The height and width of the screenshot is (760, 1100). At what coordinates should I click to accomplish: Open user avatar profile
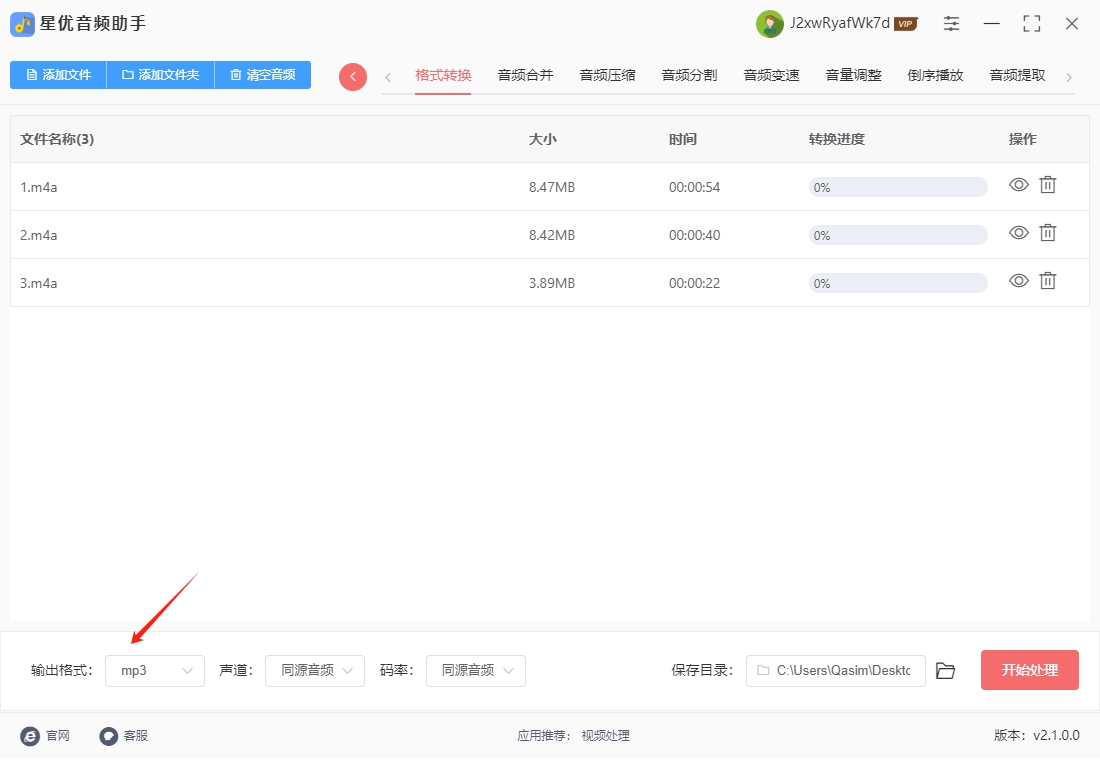pyautogui.click(x=770, y=25)
